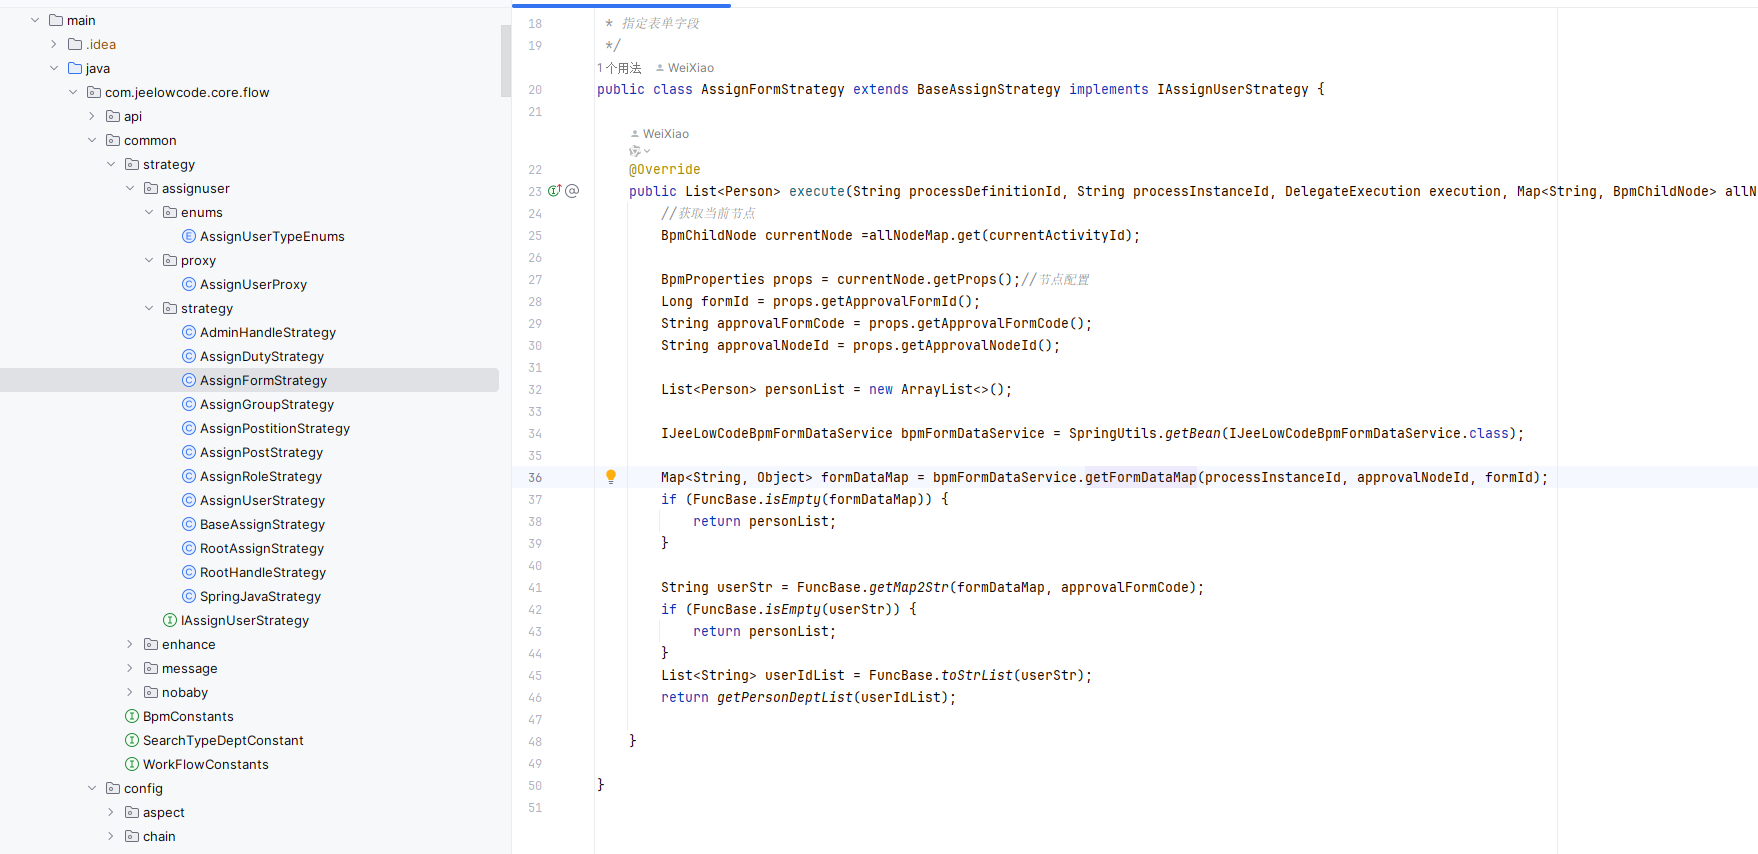Collapse the assignuser package folder
This screenshot has height=854, width=1758.
(130, 189)
